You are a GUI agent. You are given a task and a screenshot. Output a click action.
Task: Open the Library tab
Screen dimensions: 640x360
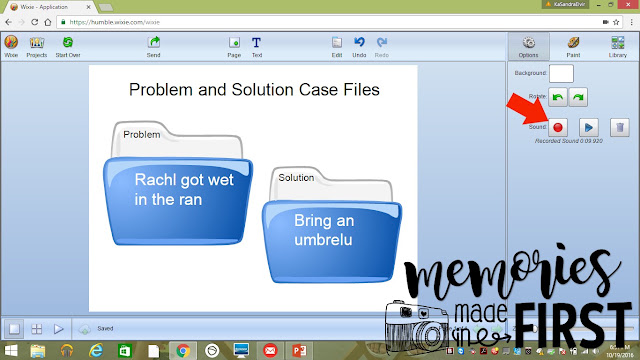click(618, 47)
